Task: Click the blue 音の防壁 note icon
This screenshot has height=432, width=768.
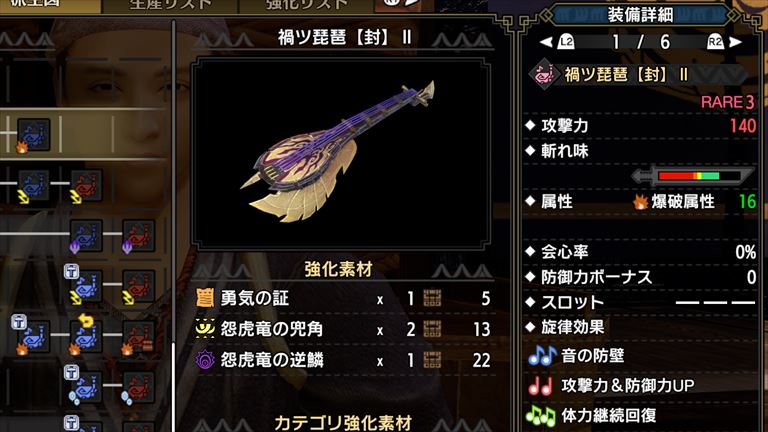Action: [542, 356]
